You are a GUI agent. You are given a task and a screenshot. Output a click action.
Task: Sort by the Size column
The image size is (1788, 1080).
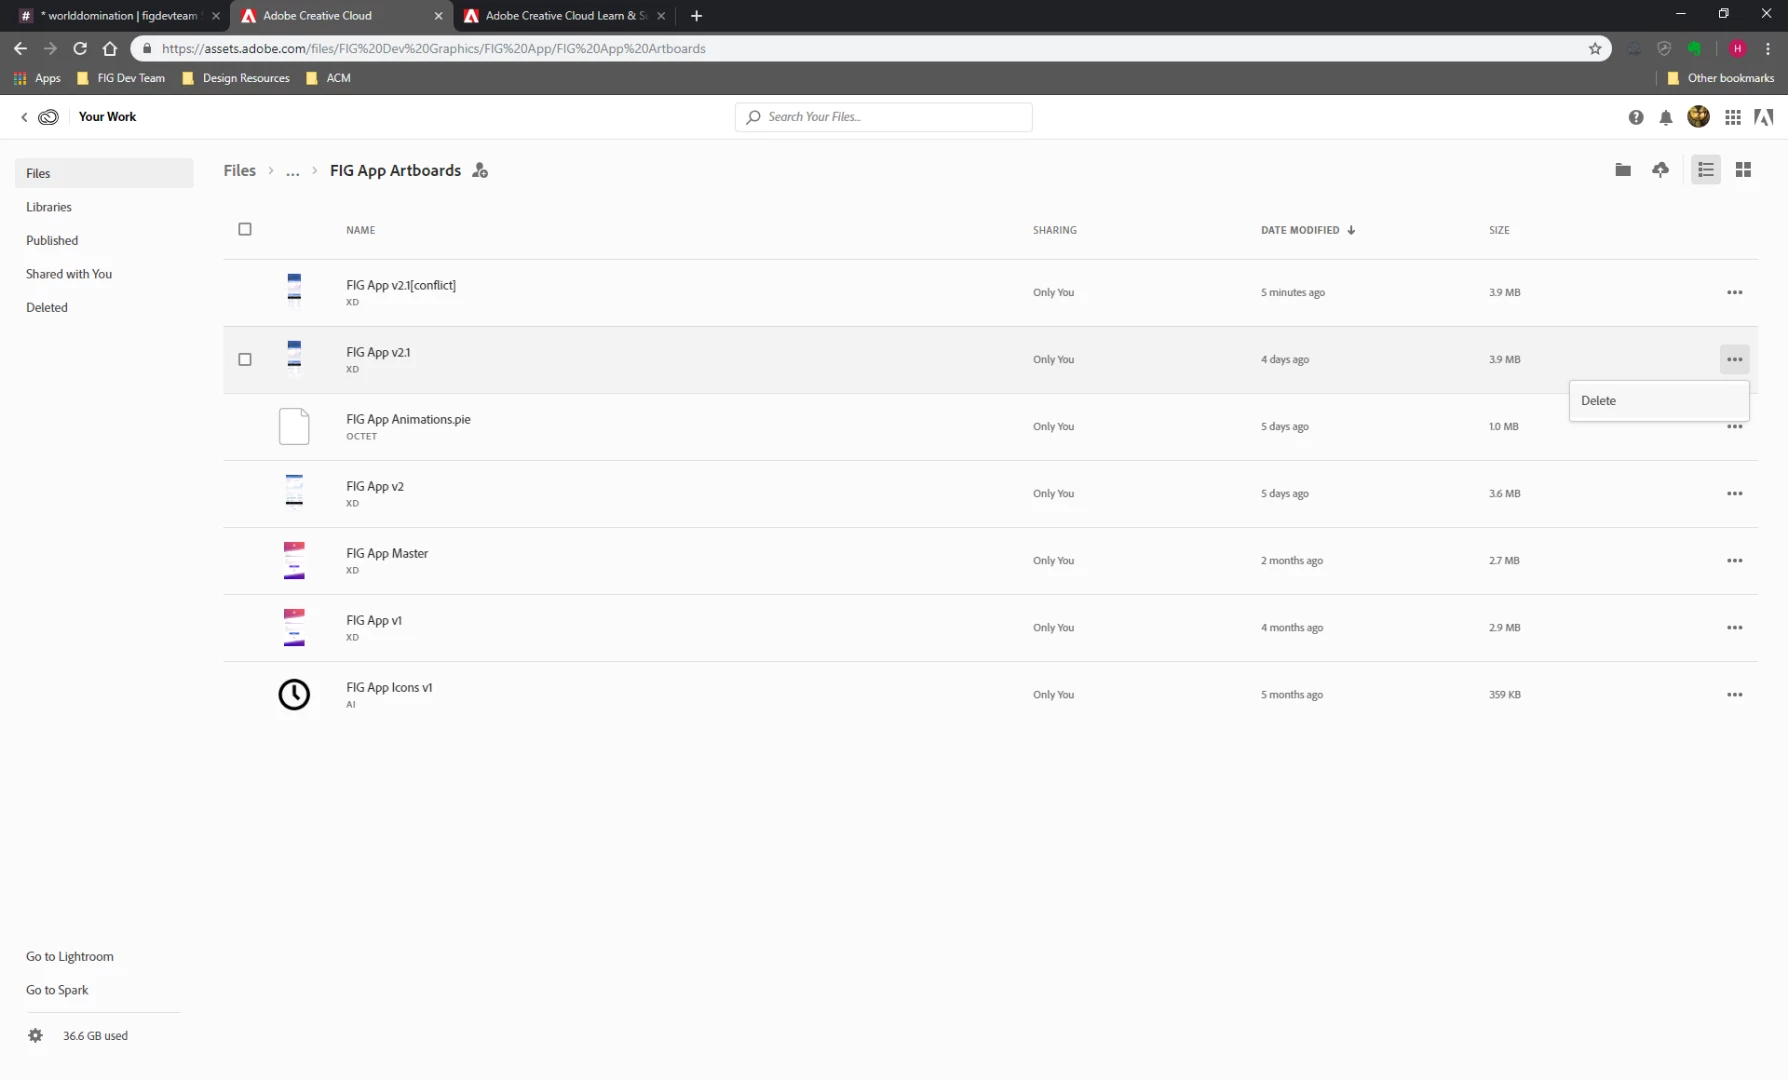[1499, 230]
